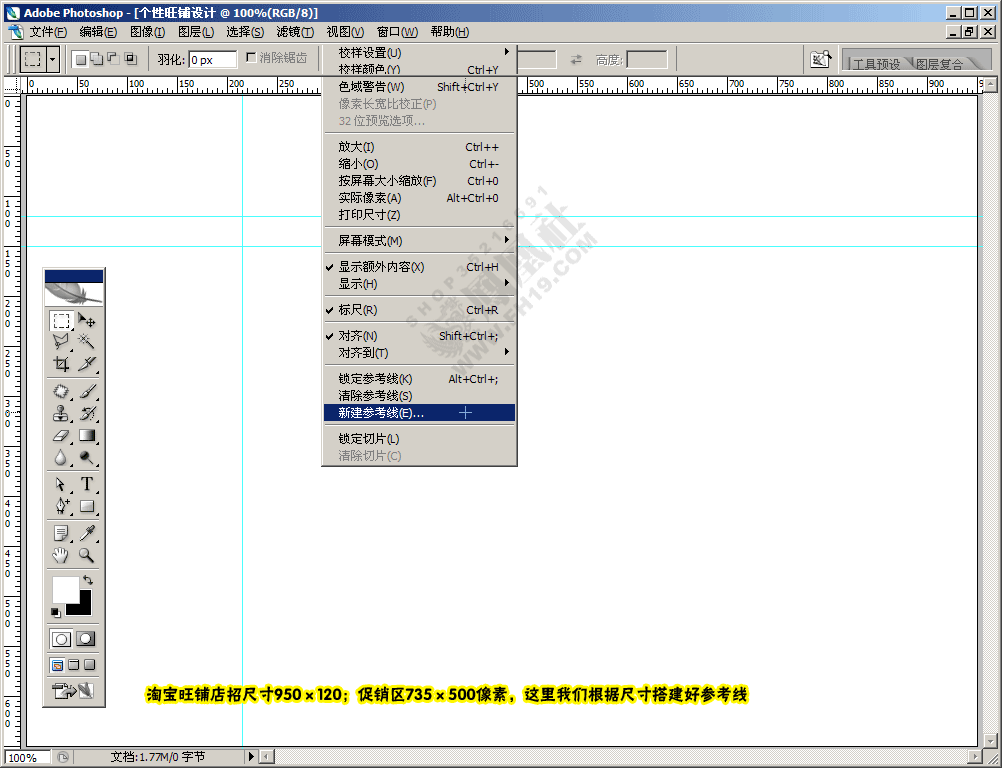Select the Eyedropper tool
The height and width of the screenshot is (768, 1002).
(x=87, y=533)
